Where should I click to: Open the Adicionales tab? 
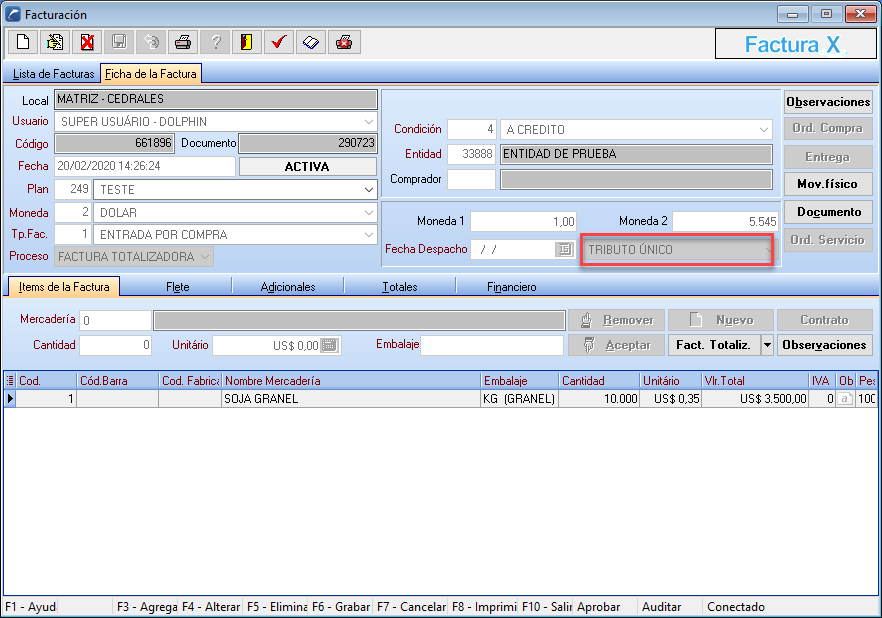[x=287, y=287]
